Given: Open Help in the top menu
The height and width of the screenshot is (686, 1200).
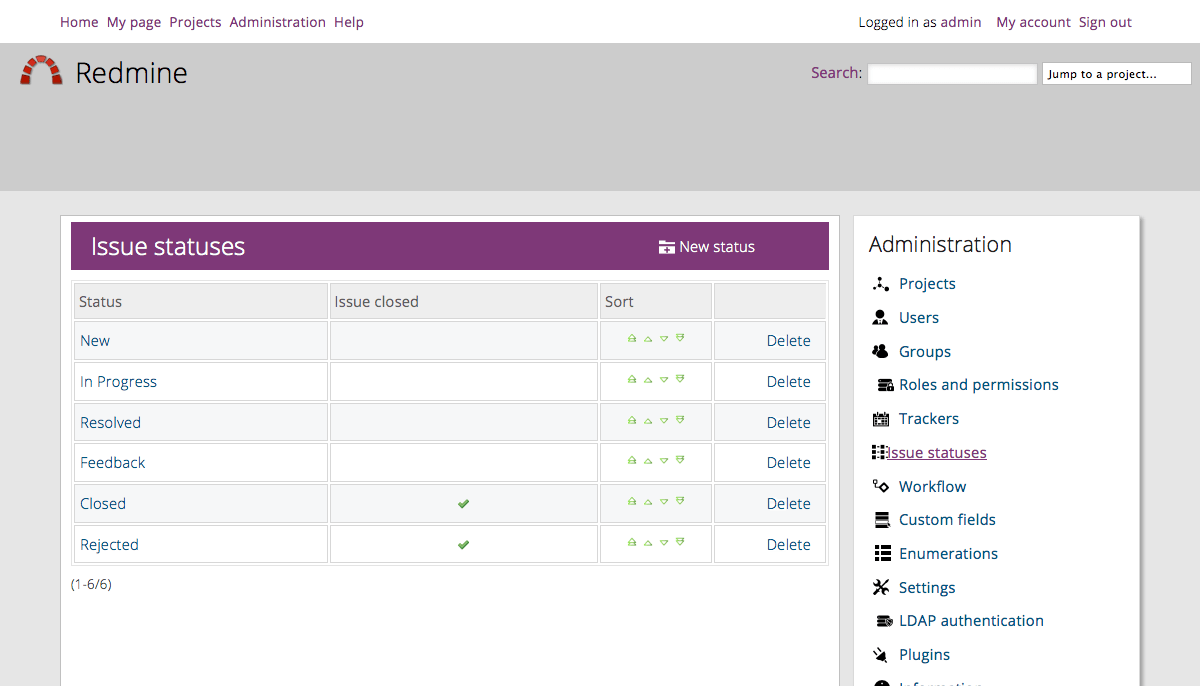Looking at the screenshot, I should [349, 22].
